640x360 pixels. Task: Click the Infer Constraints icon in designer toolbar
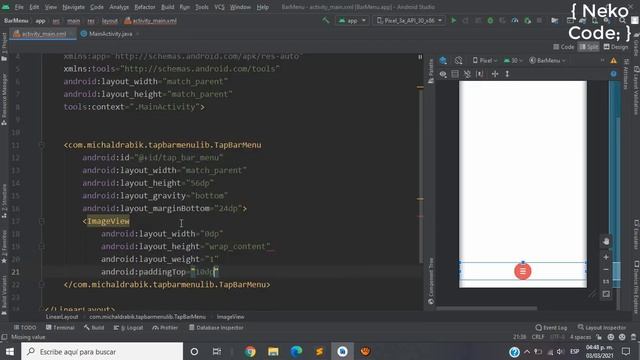[480, 74]
